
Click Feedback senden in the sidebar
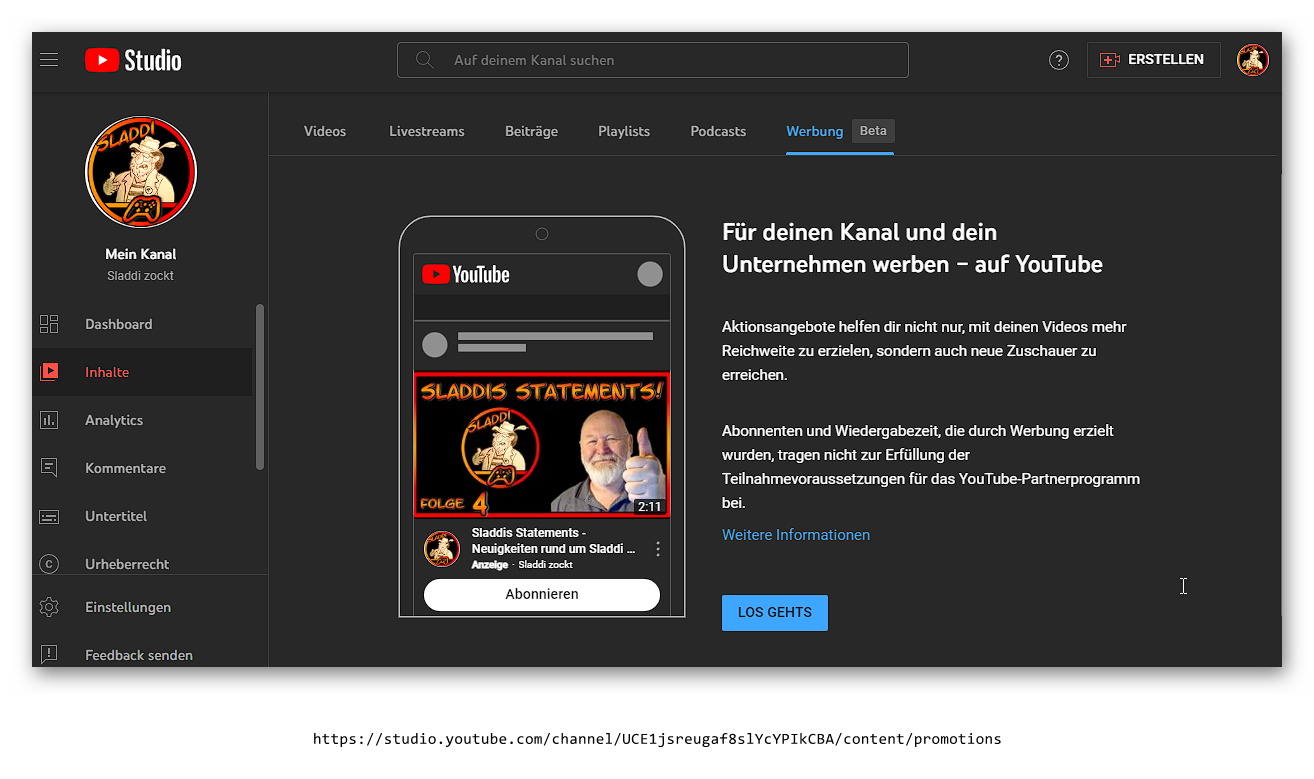pyautogui.click(x=138, y=655)
